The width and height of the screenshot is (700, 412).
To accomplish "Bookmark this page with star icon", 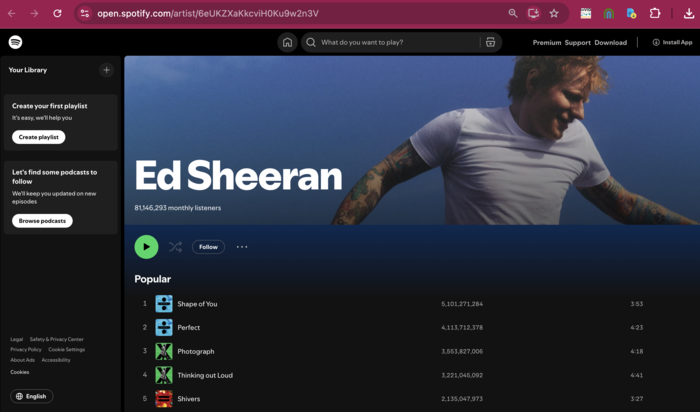I will coord(554,13).
